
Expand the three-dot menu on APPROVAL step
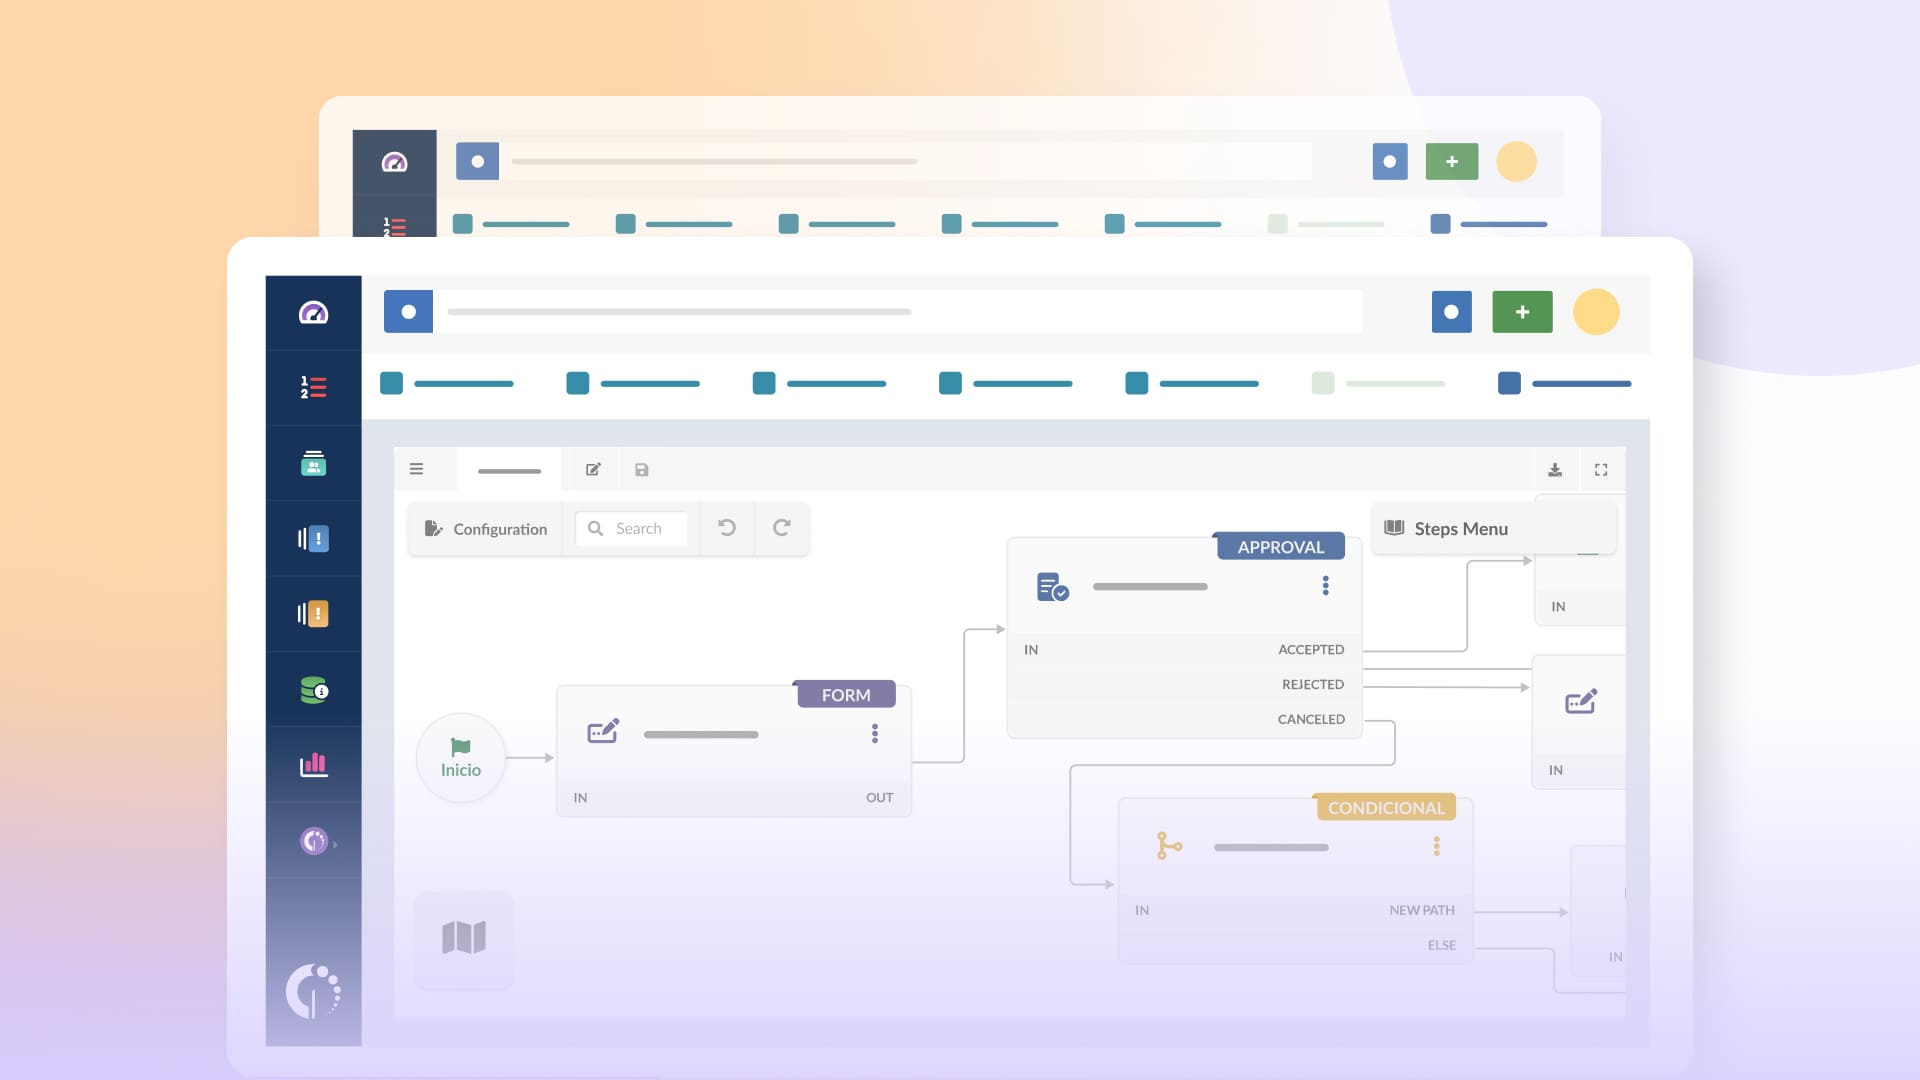(1325, 585)
